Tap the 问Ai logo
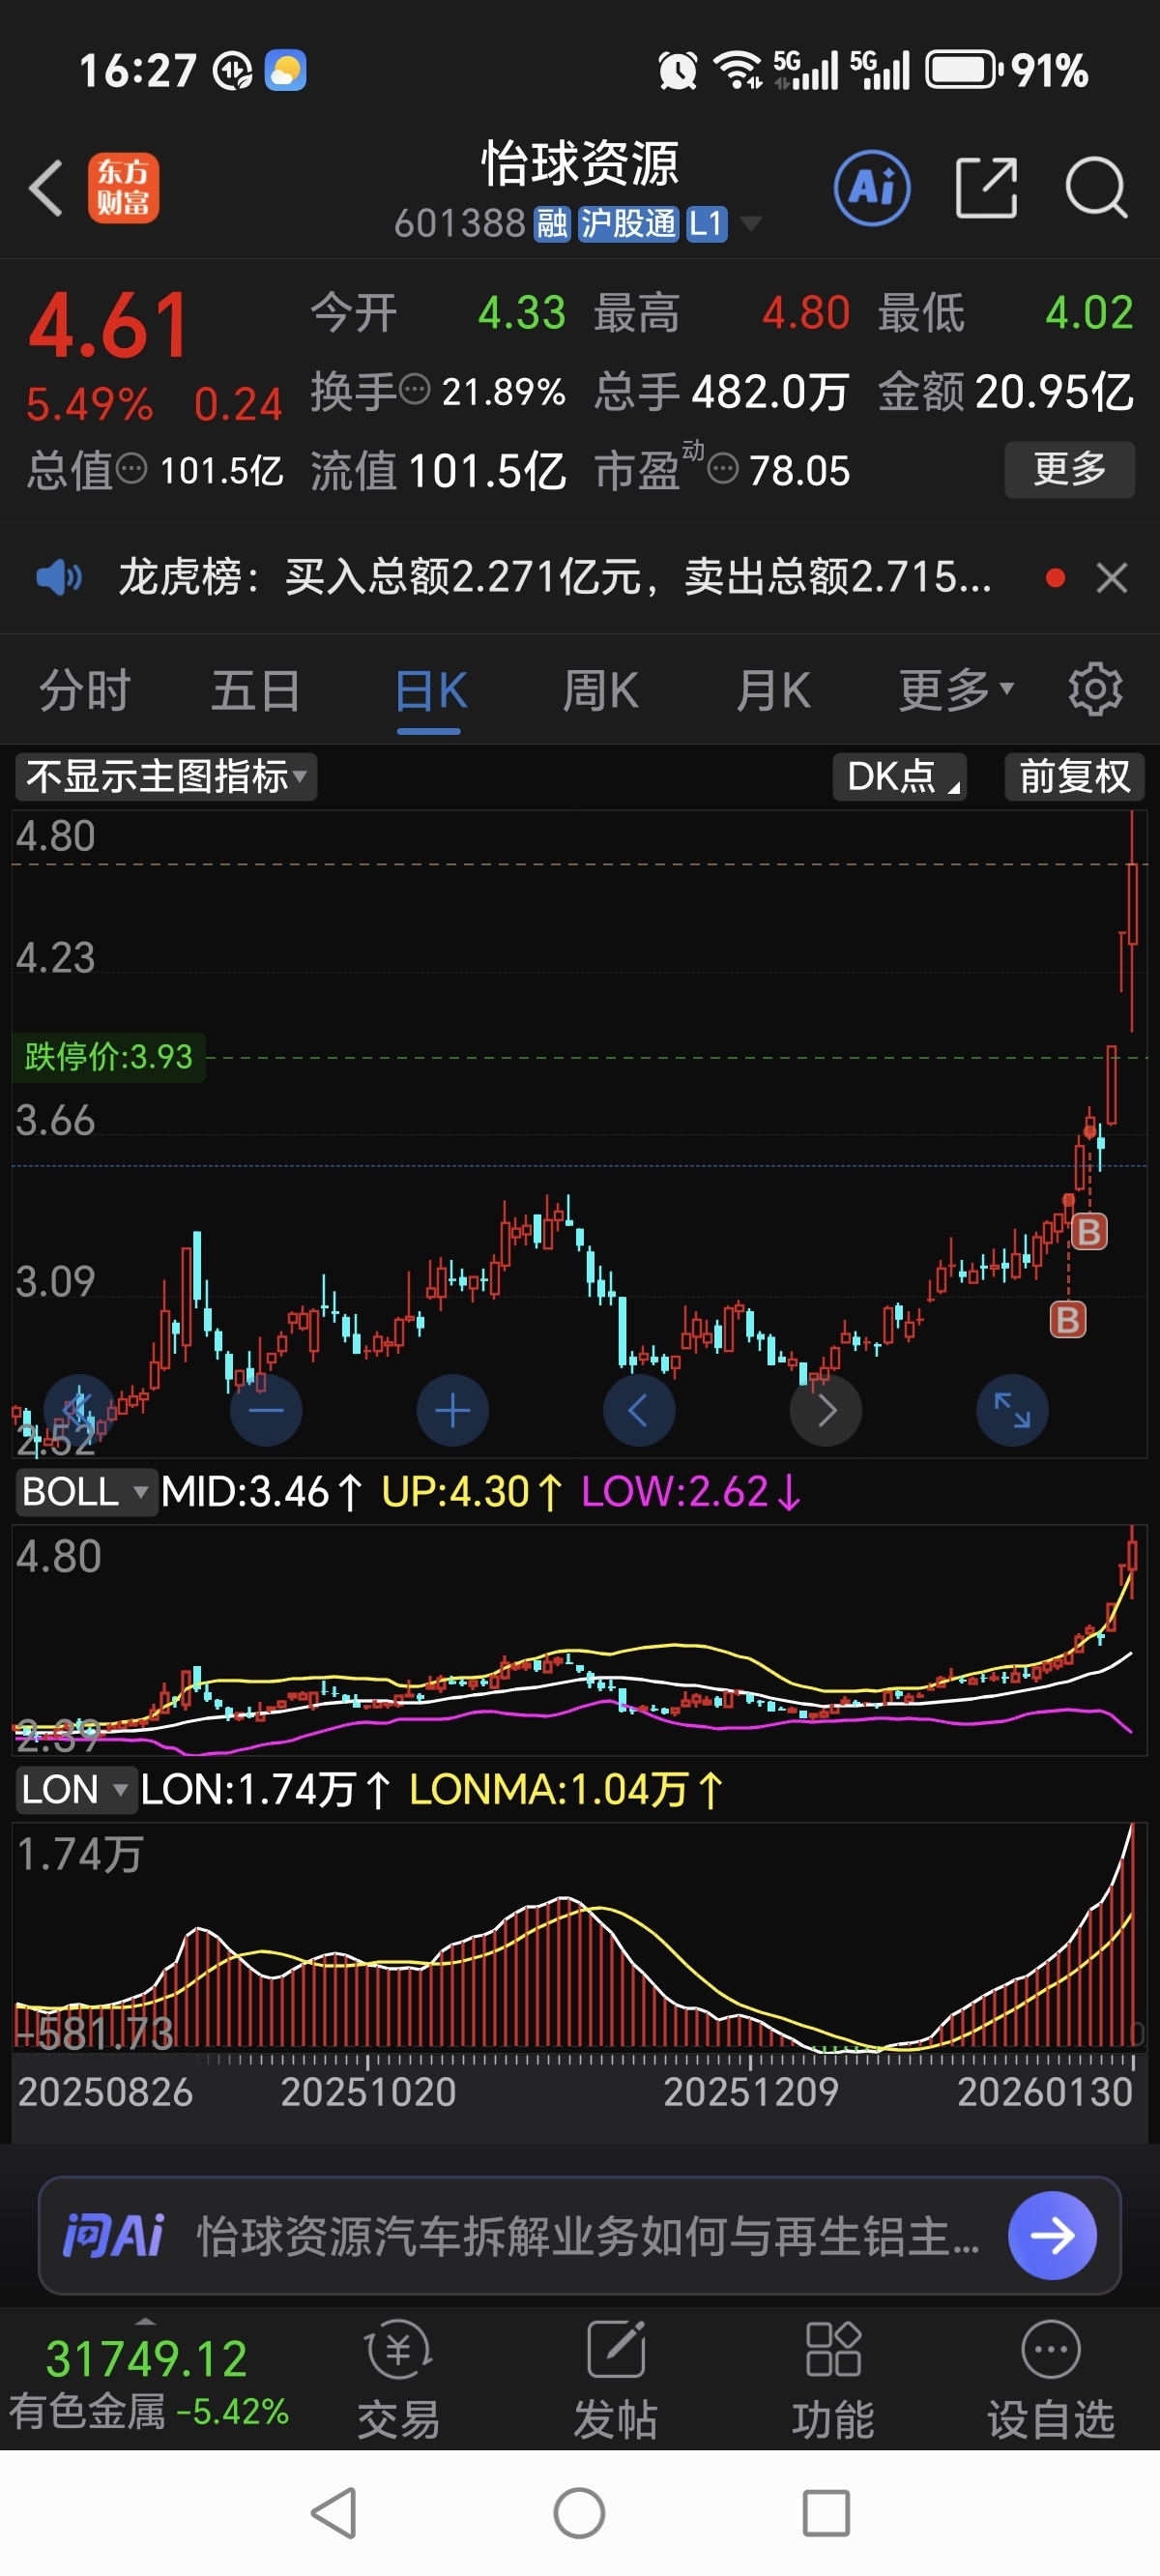 [113, 2235]
